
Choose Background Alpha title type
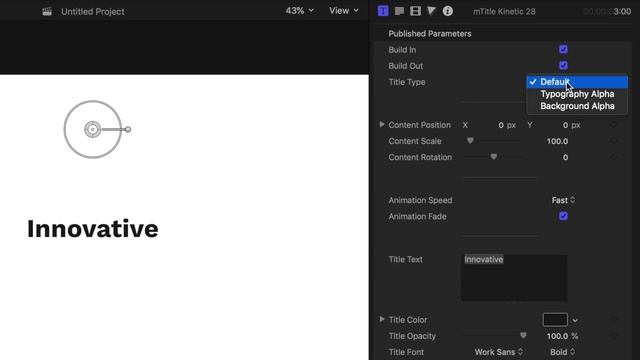[x=577, y=106]
